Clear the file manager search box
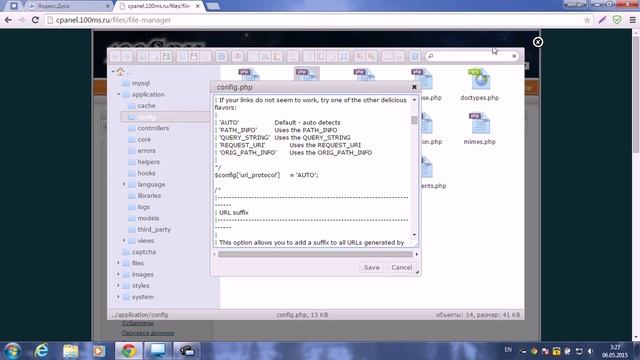This screenshot has width=640, height=360. click(x=514, y=56)
